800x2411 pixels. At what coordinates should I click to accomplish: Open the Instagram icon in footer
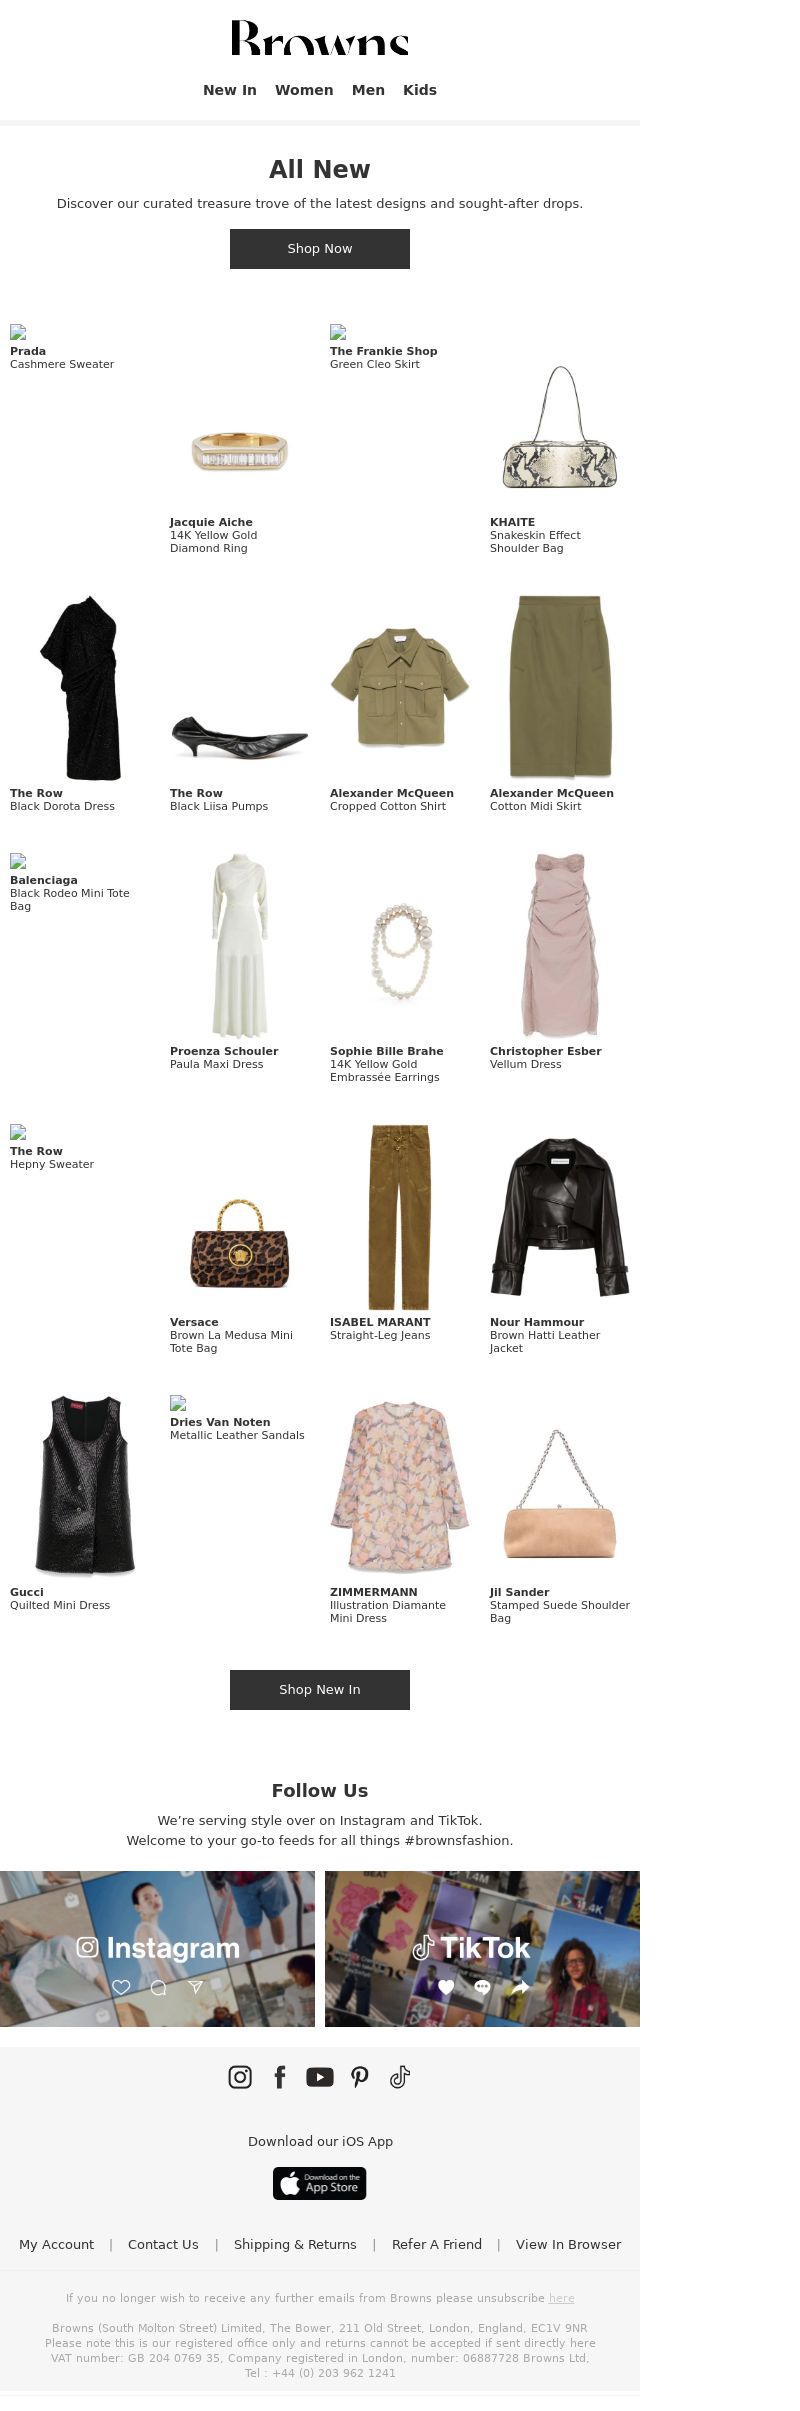(240, 2077)
